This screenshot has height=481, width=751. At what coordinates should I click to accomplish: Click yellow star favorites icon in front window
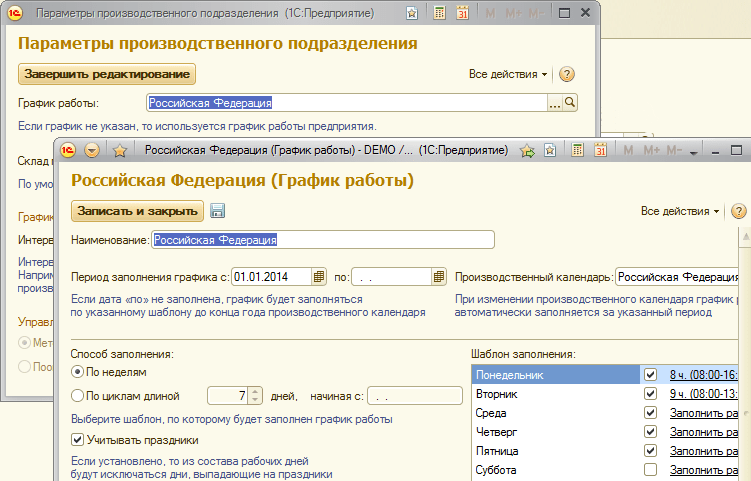tap(120, 151)
